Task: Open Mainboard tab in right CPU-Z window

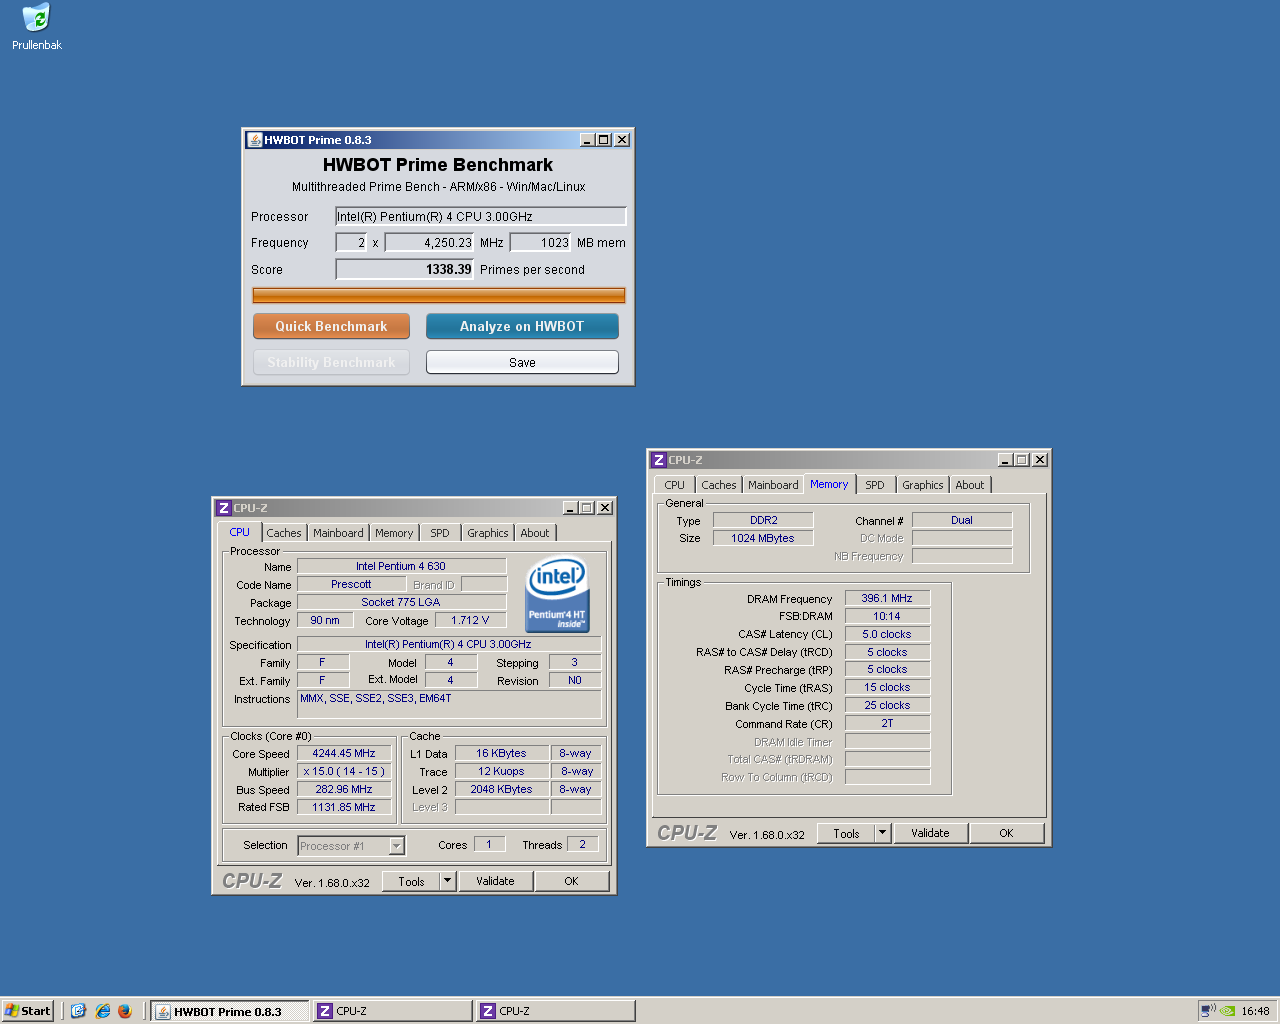Action: [x=773, y=485]
